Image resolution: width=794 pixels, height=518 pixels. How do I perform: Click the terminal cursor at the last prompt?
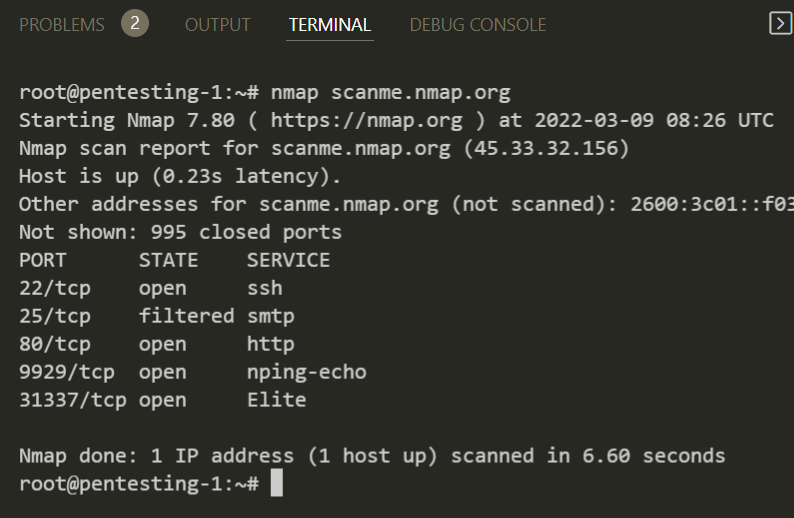(277, 484)
